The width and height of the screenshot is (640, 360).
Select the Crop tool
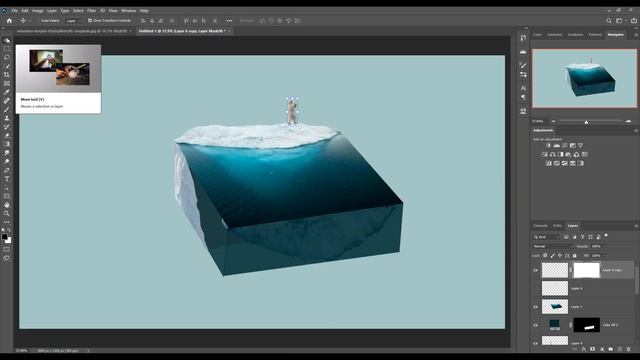[7, 75]
